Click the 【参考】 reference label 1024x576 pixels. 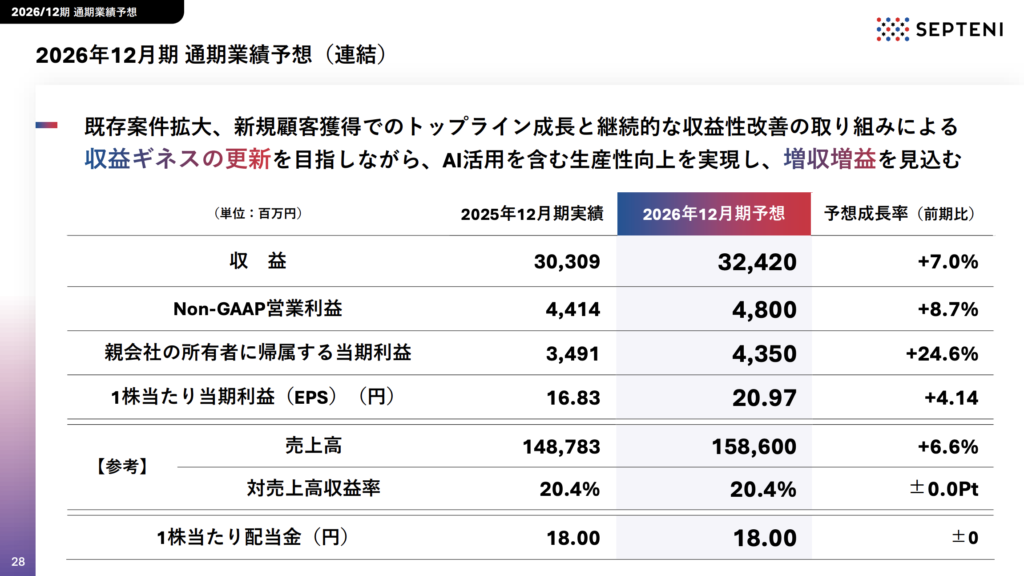tap(121, 466)
